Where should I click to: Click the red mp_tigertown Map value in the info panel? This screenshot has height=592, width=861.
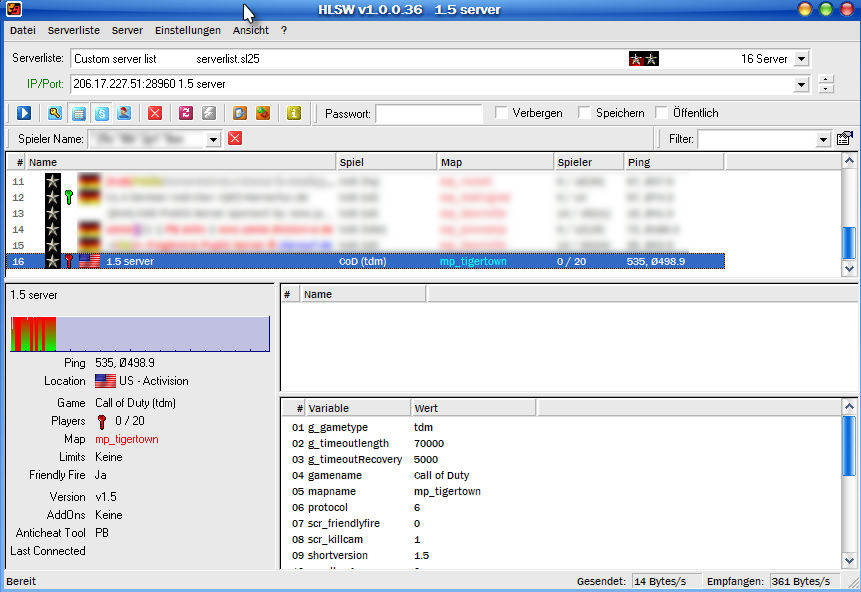click(127, 439)
